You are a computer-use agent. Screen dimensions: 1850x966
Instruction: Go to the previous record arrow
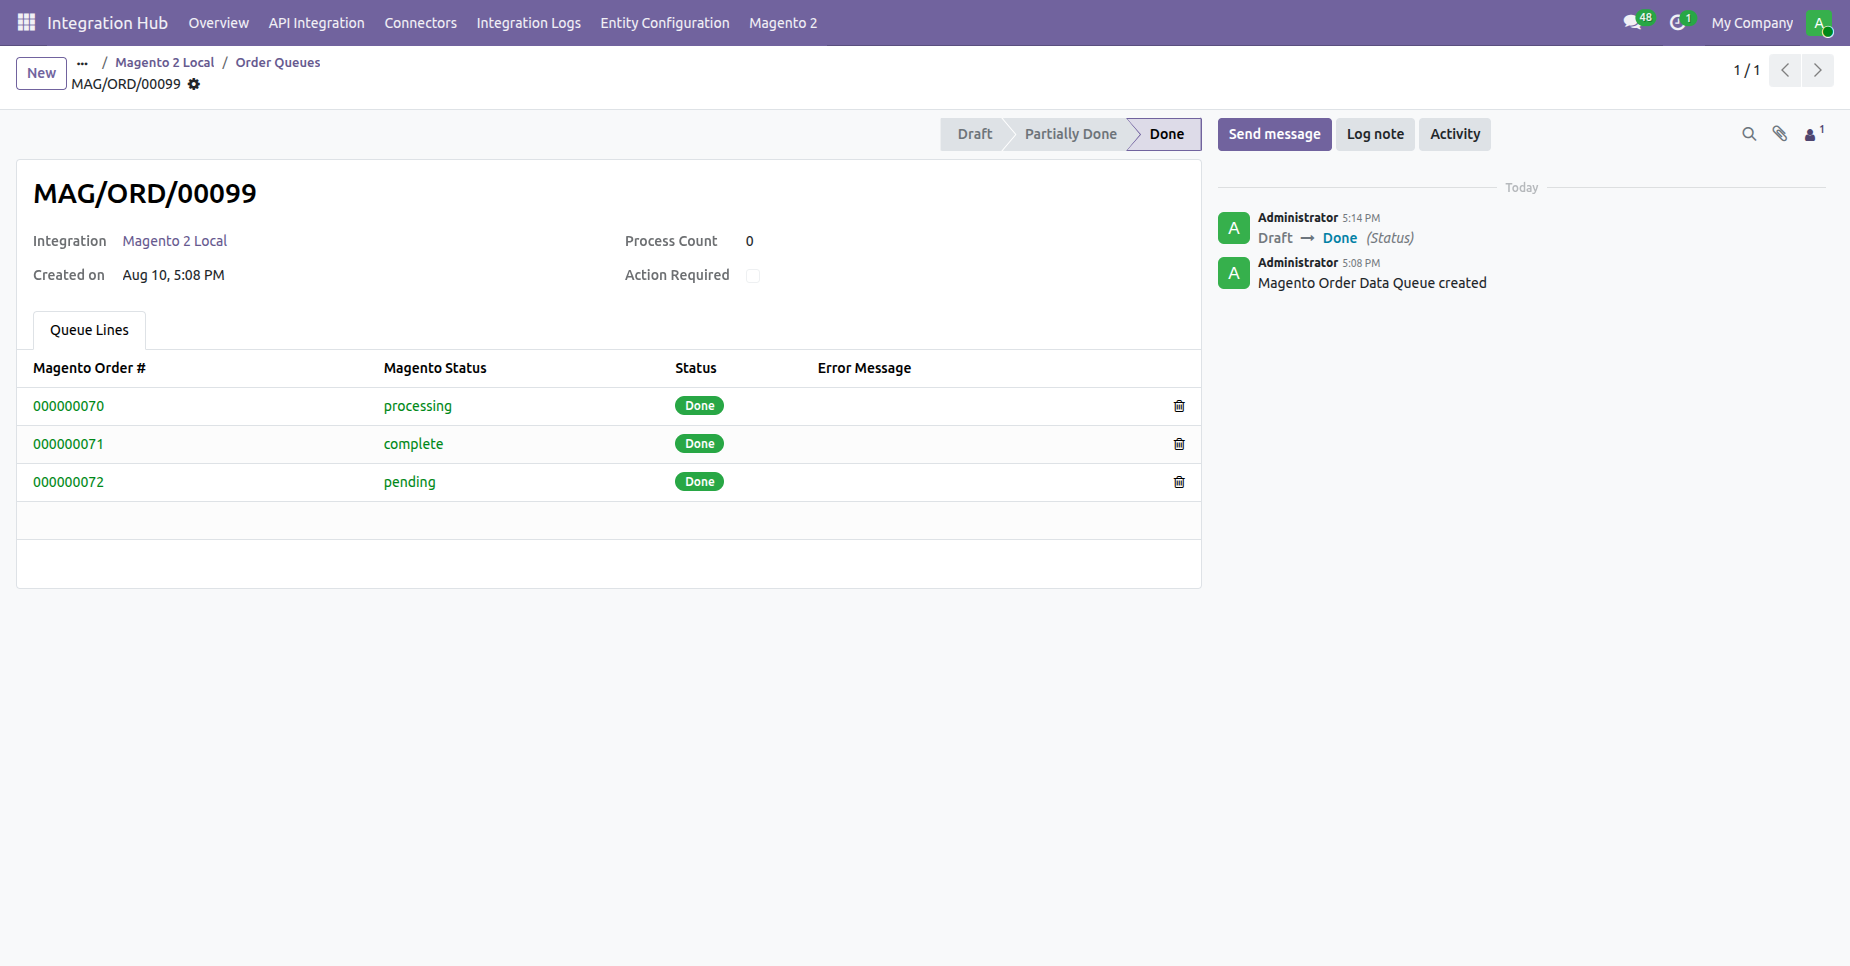point(1785,70)
